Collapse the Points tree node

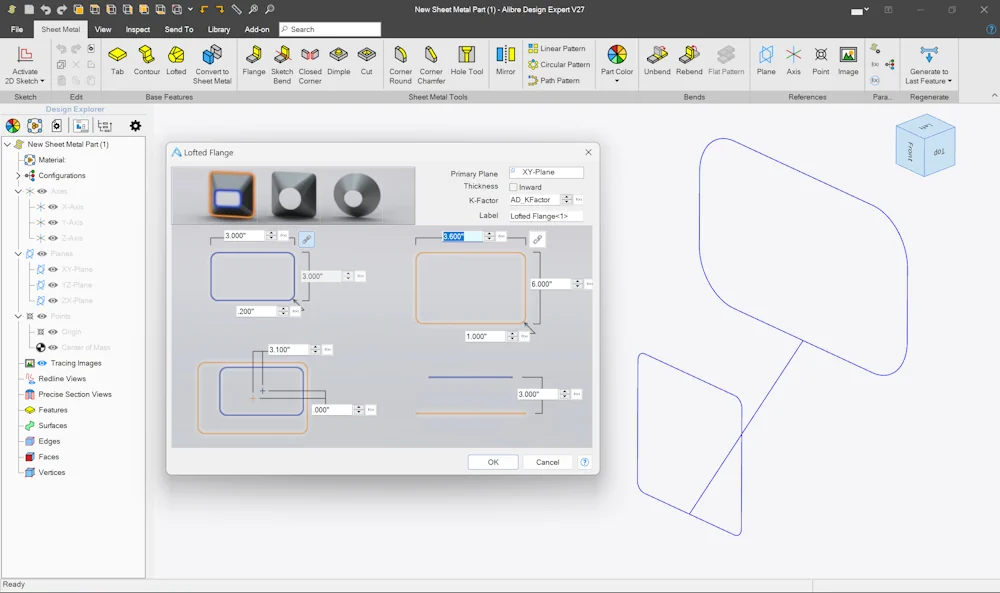pos(18,316)
